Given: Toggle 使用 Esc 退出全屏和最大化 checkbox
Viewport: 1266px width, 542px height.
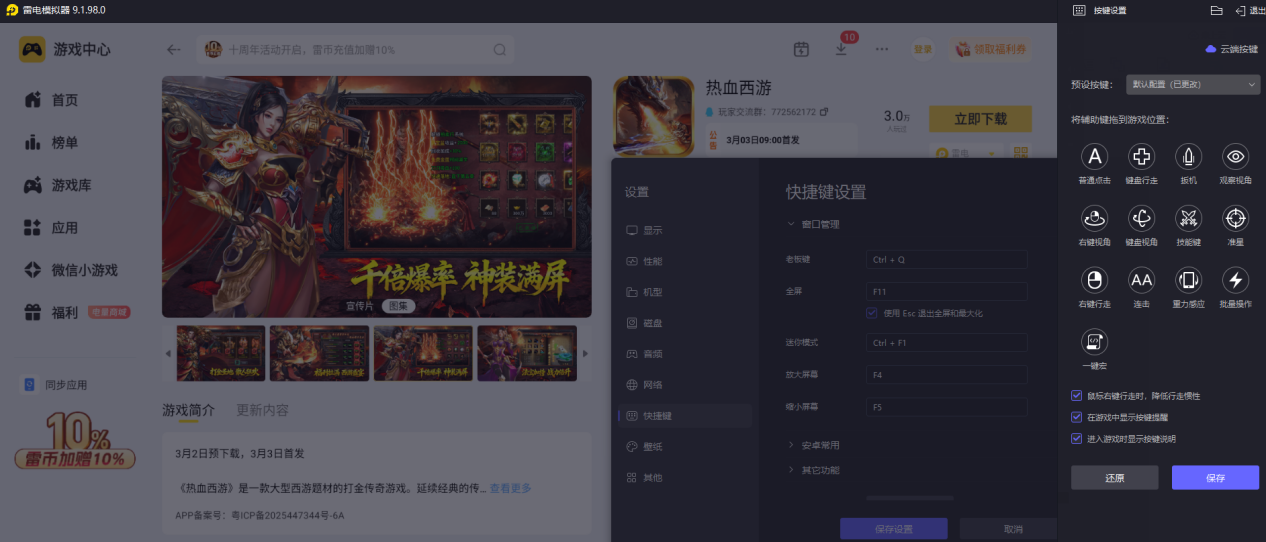Looking at the screenshot, I should [873, 313].
